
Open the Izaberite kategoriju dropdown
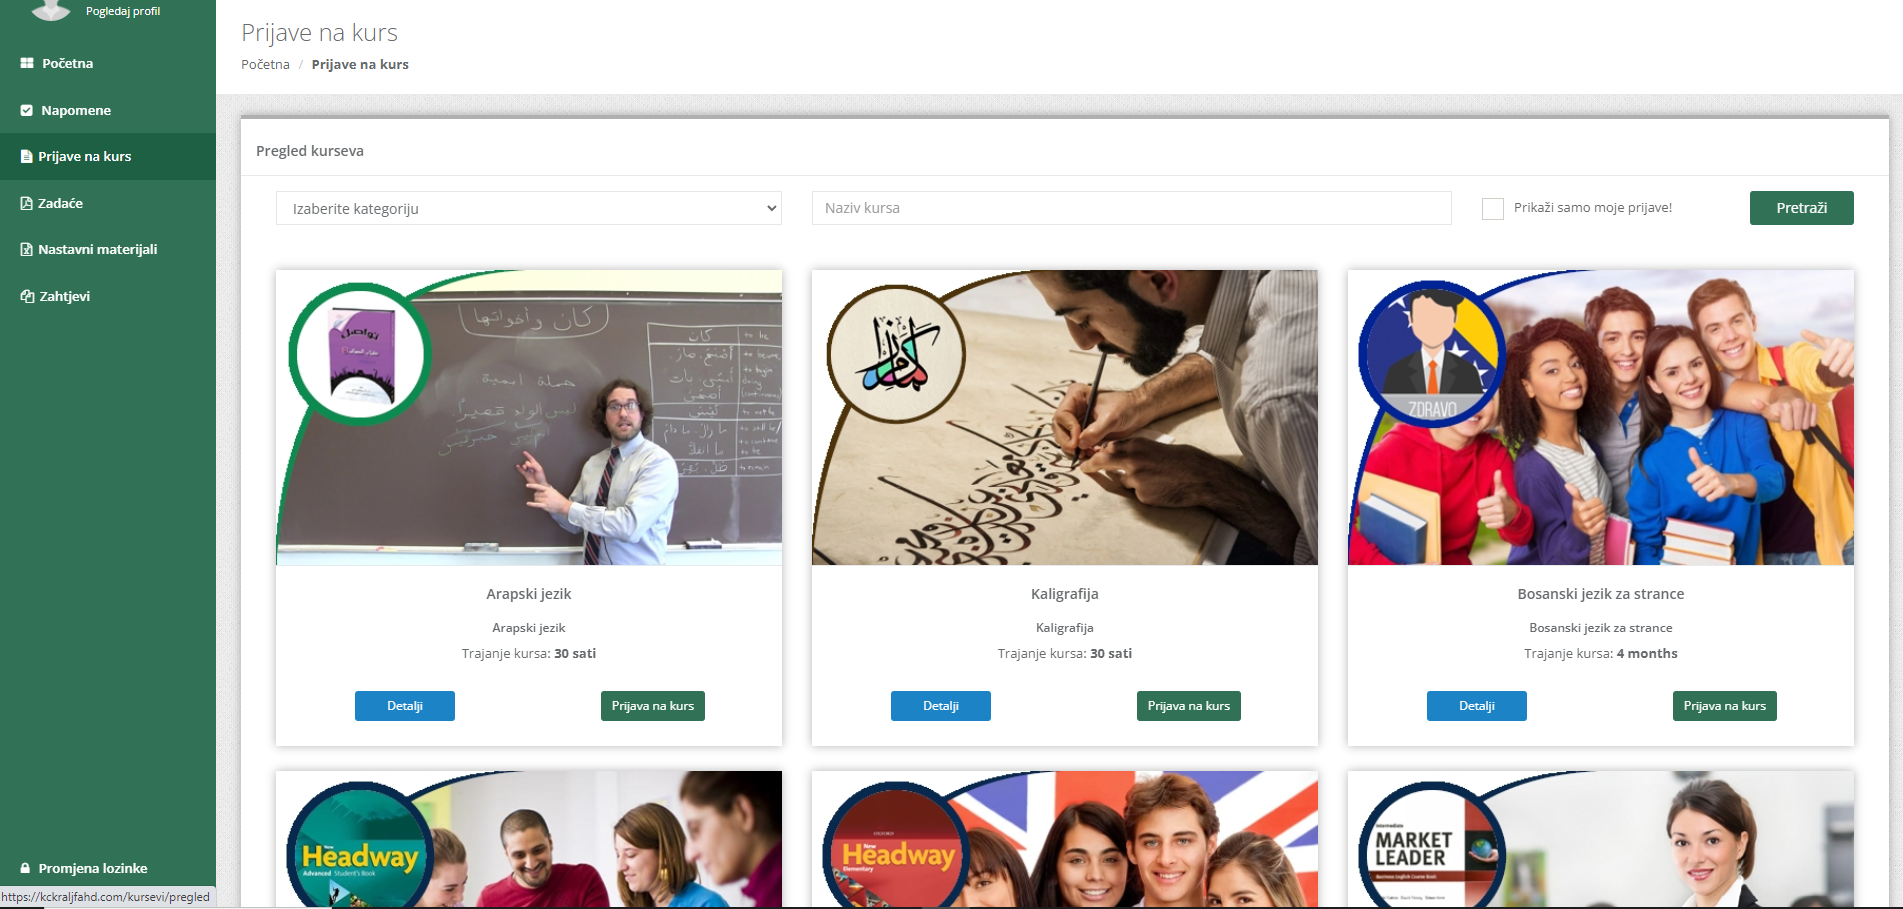529,208
